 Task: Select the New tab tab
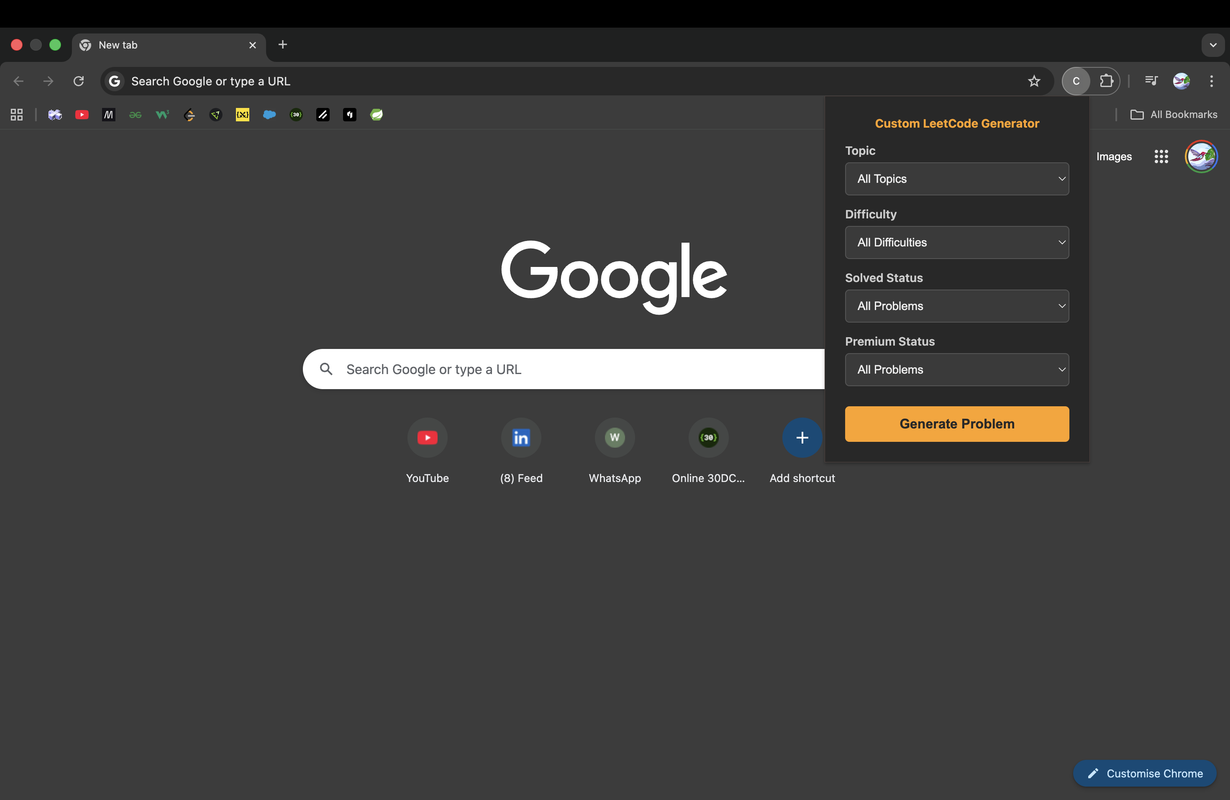point(168,45)
